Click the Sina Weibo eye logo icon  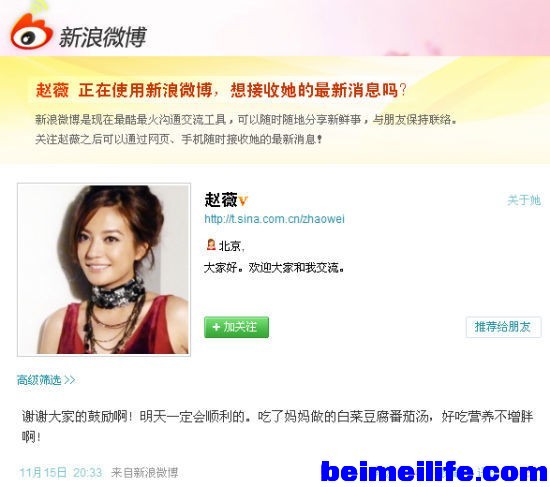pos(31,31)
